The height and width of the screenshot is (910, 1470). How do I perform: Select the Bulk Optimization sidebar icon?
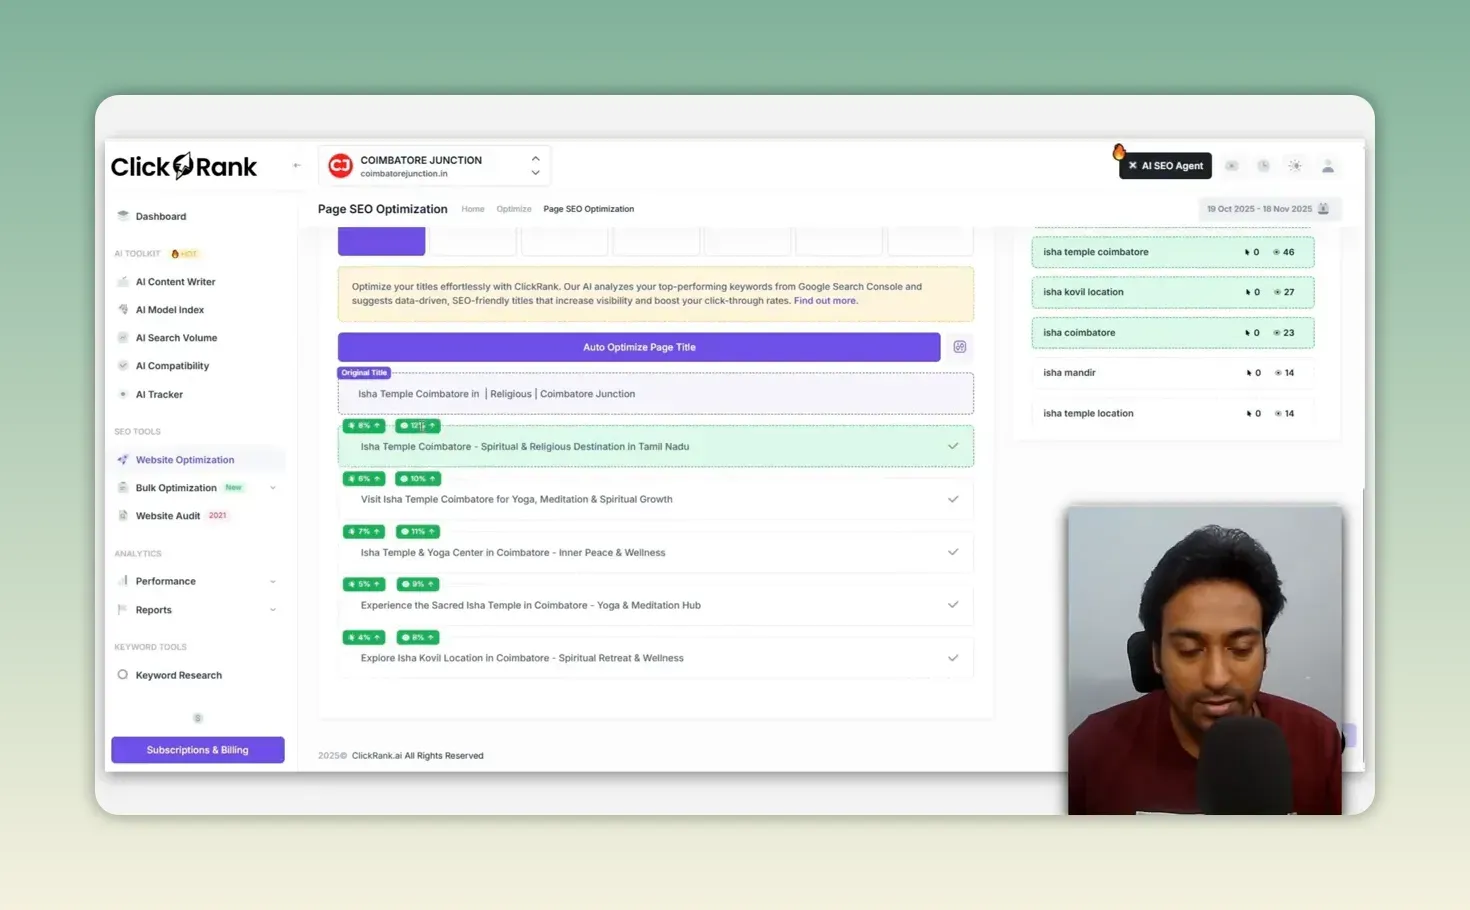(x=123, y=488)
